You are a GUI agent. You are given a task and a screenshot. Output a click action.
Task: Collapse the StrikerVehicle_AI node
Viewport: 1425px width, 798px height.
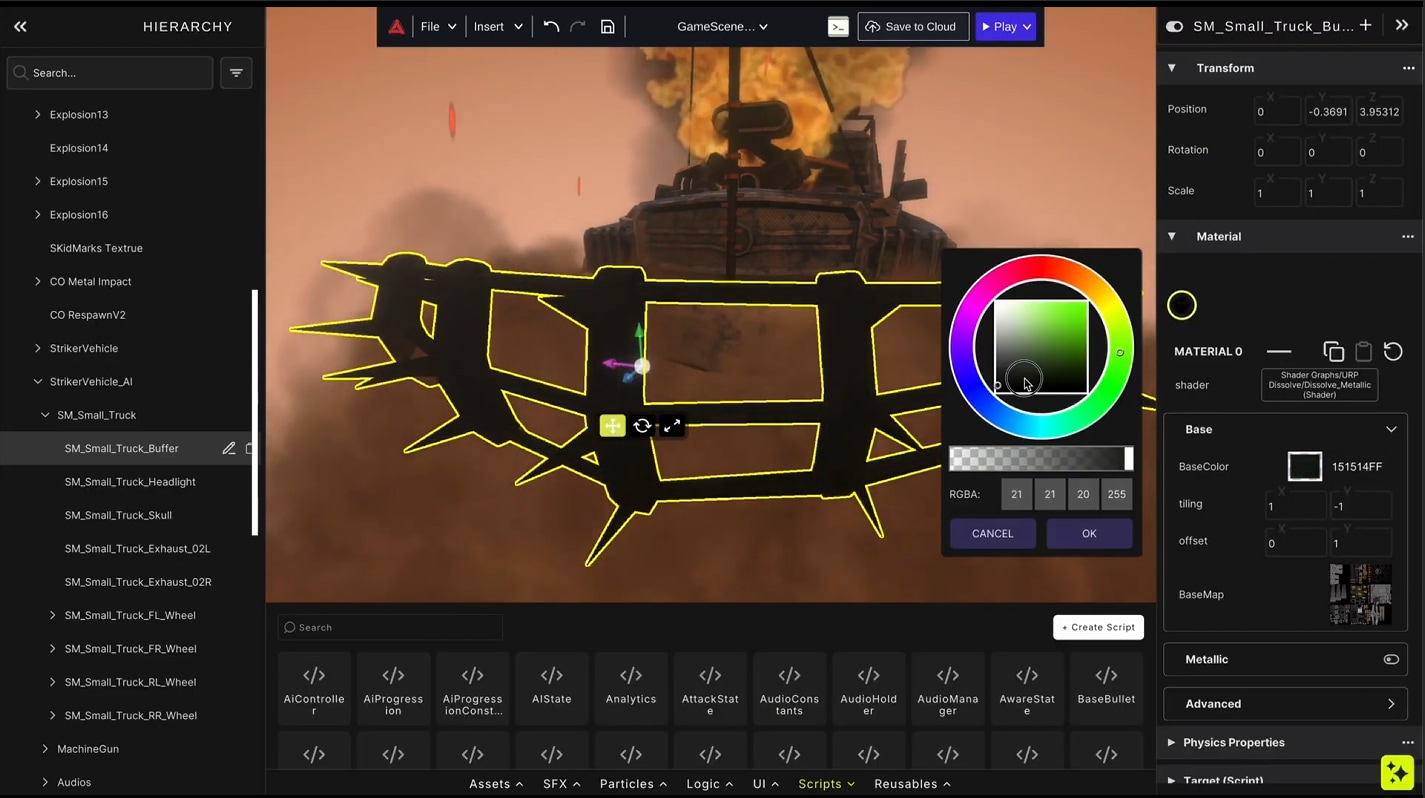click(x=38, y=382)
